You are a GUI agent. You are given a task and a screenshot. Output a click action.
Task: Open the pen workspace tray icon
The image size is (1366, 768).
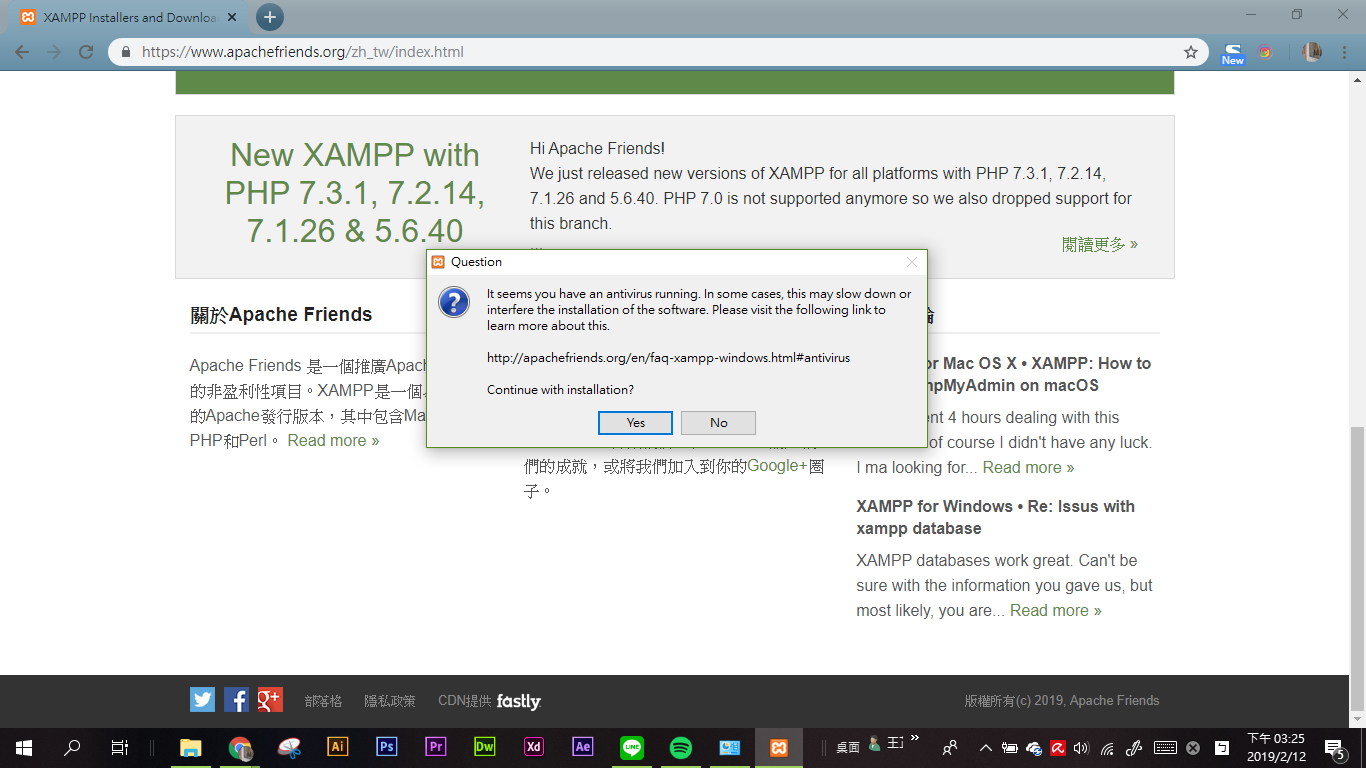[x=1134, y=747]
